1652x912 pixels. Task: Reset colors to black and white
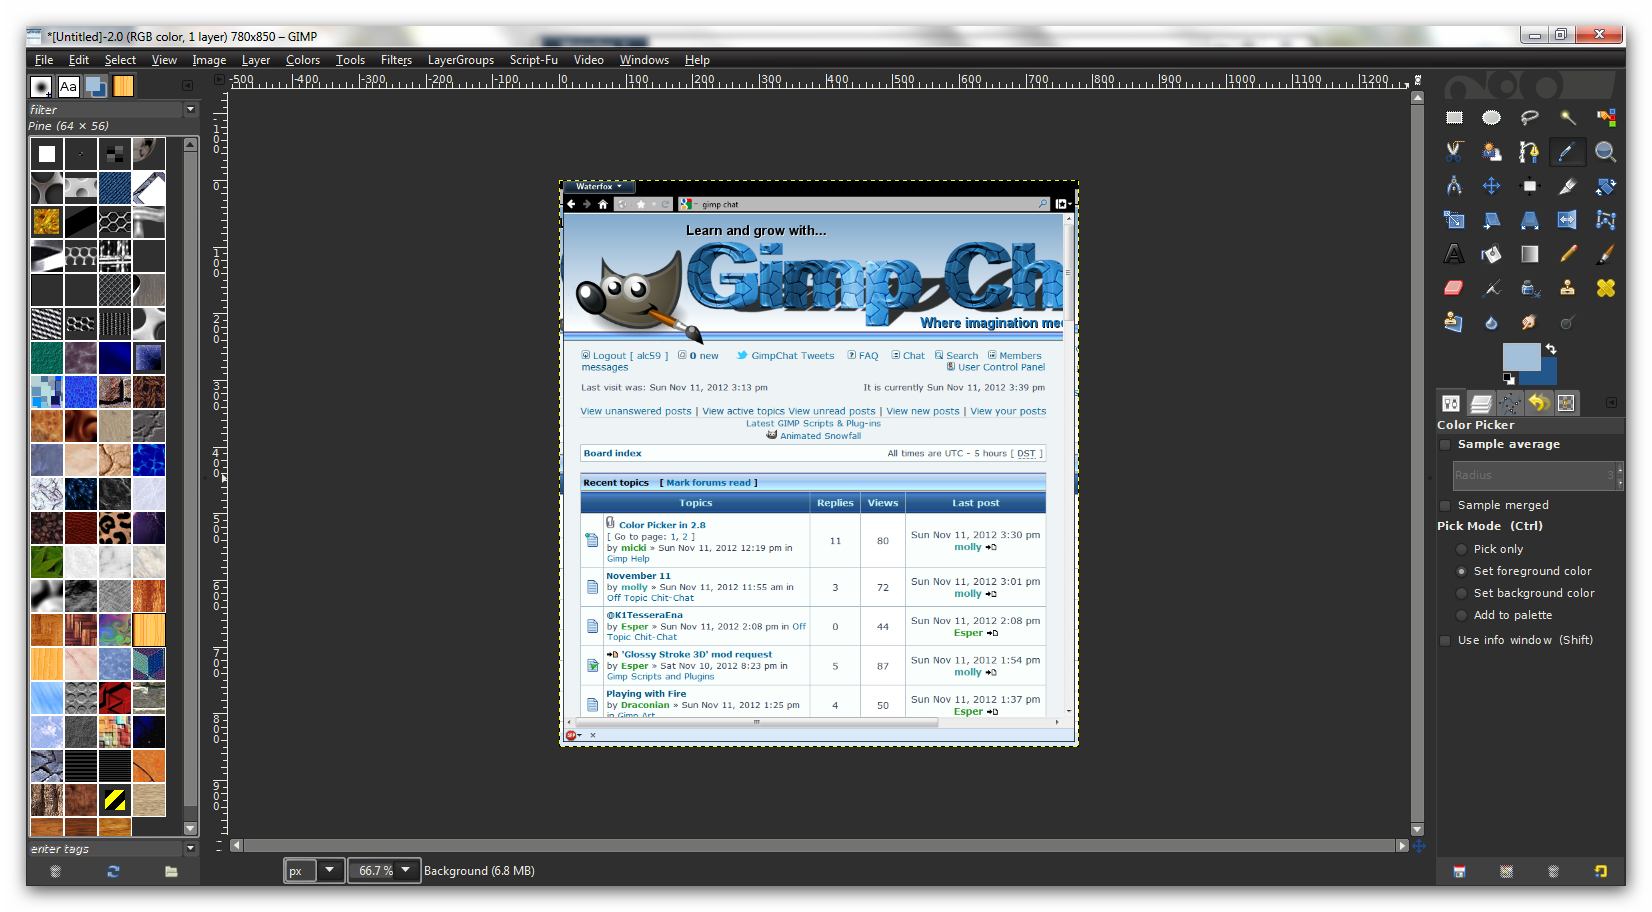pos(1508,379)
